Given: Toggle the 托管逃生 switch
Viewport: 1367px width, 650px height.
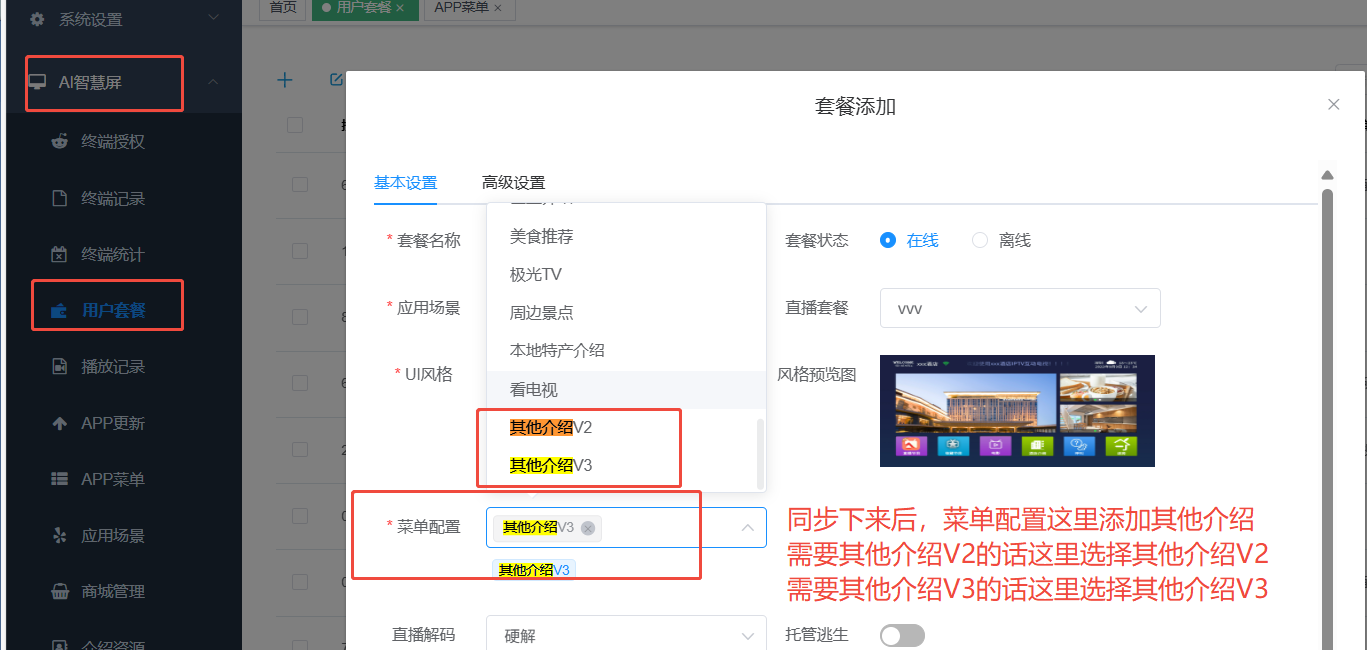Looking at the screenshot, I should 902,635.
